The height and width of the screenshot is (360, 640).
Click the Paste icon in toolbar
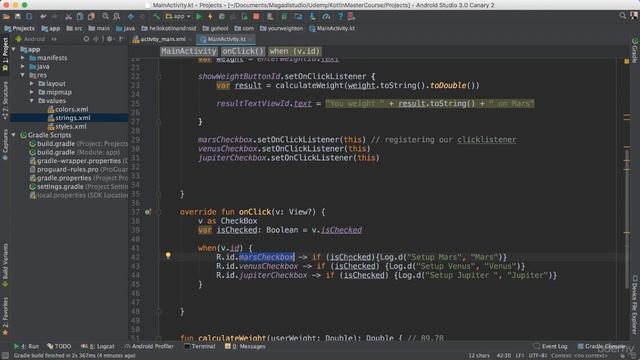[91, 17]
